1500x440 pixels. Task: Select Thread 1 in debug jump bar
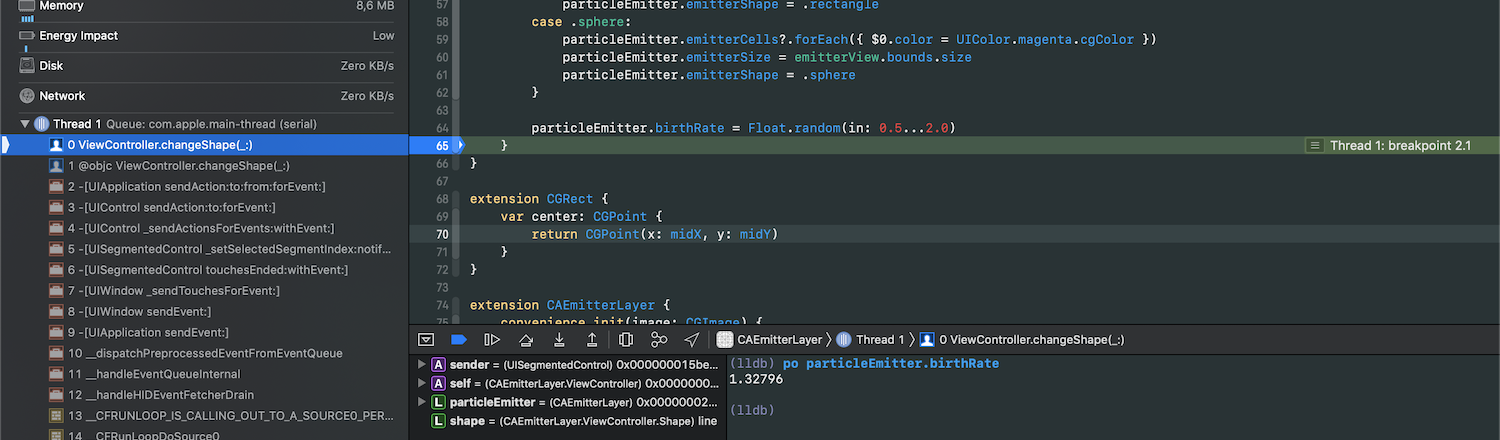[870, 340]
